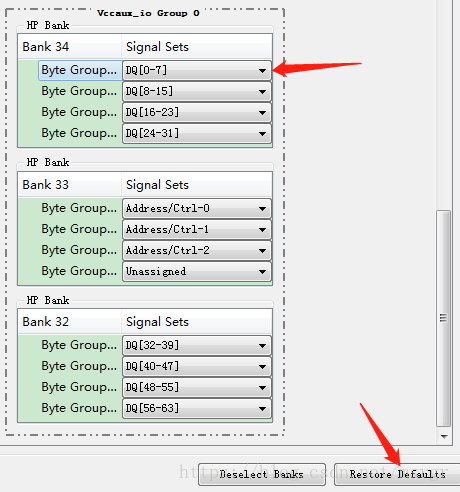Select the Byte Group row for DQ[16-23]
Image resolution: width=460 pixels, height=492 pixels.
pos(80,112)
